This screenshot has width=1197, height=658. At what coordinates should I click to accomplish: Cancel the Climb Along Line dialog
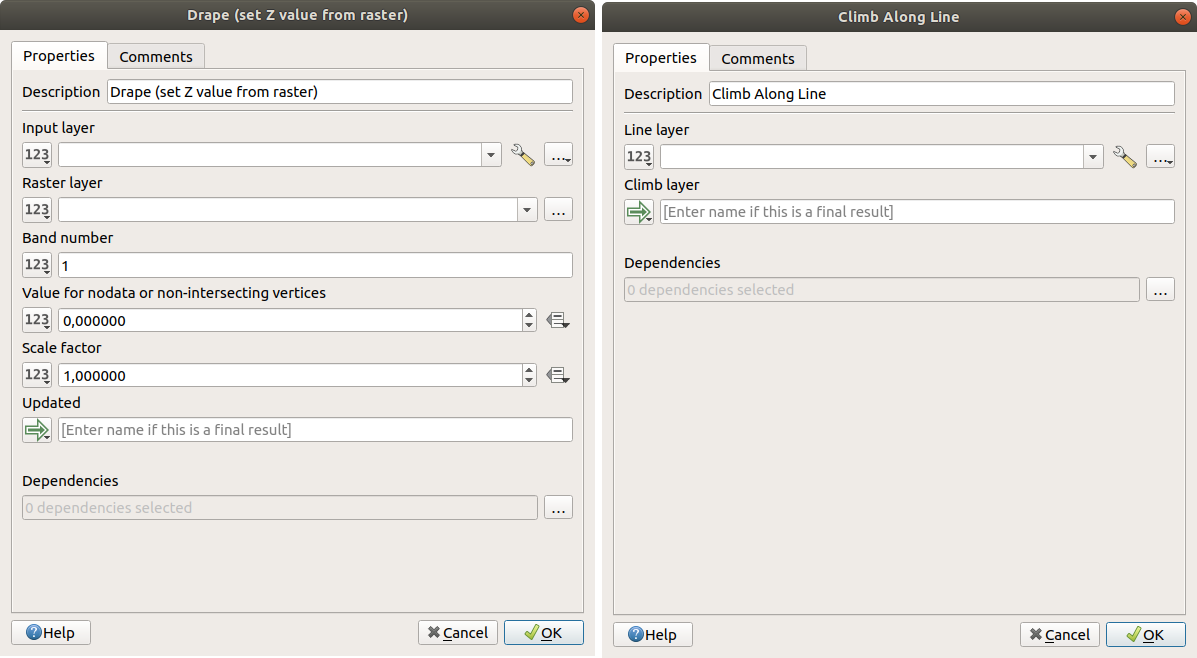(1059, 635)
